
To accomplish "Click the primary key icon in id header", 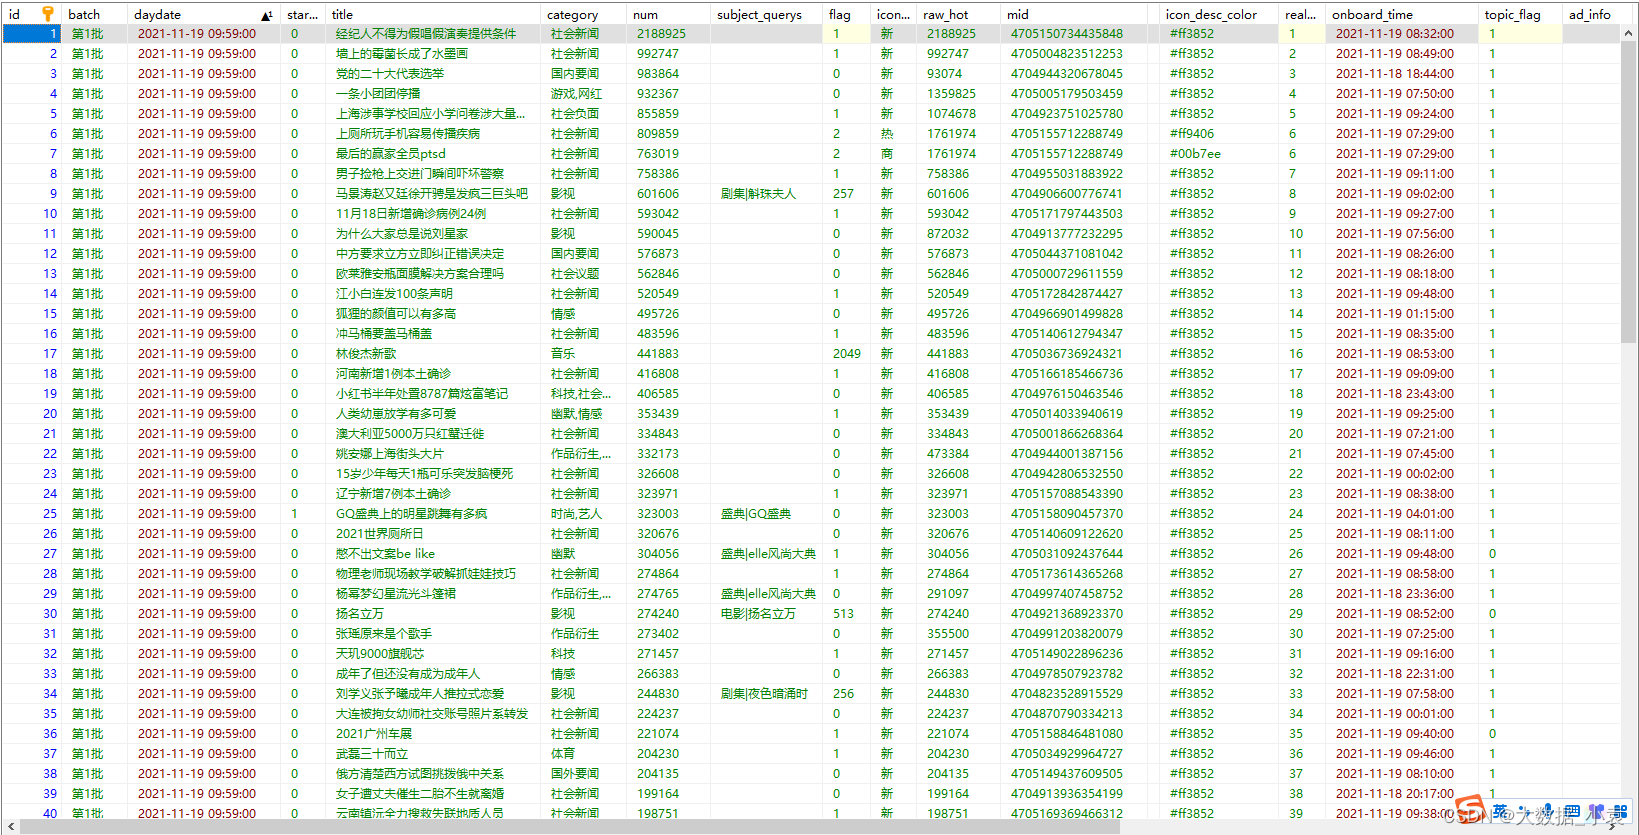I will [x=47, y=14].
